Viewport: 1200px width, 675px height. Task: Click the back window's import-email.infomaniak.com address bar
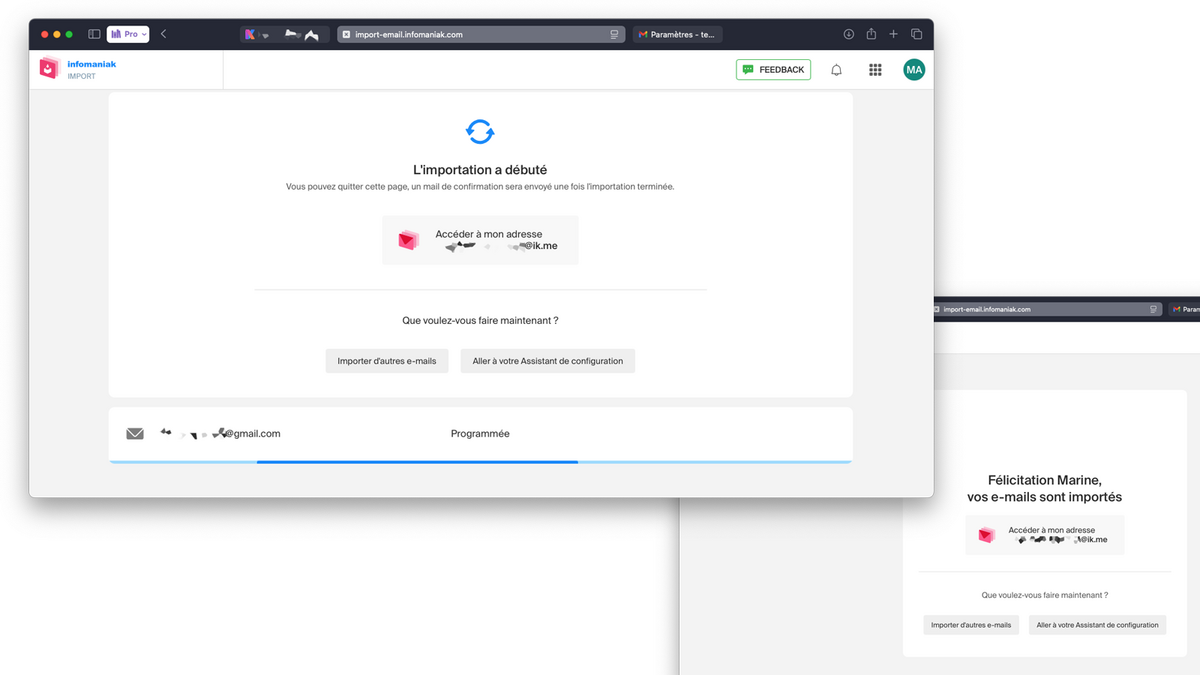point(1046,309)
